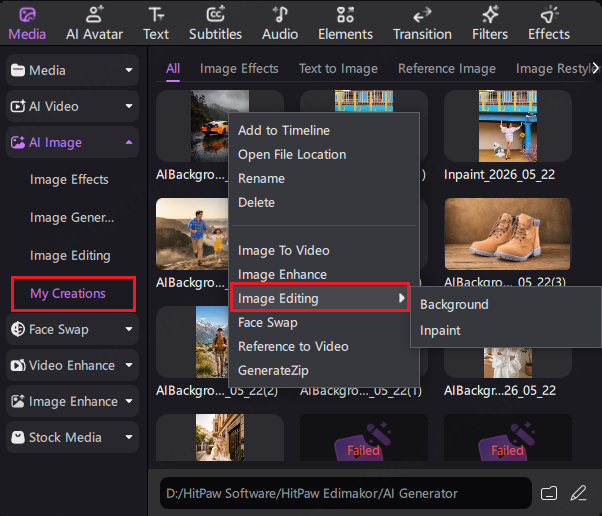Image resolution: width=602 pixels, height=516 pixels.
Task: Click the AI Video icon in sidebar
Action: click(18, 106)
